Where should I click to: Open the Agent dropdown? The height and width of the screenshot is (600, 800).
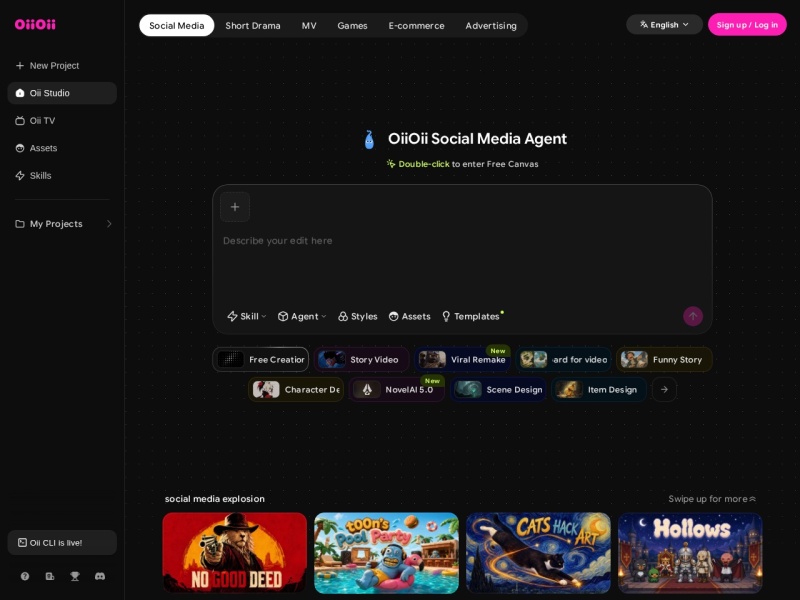(302, 316)
